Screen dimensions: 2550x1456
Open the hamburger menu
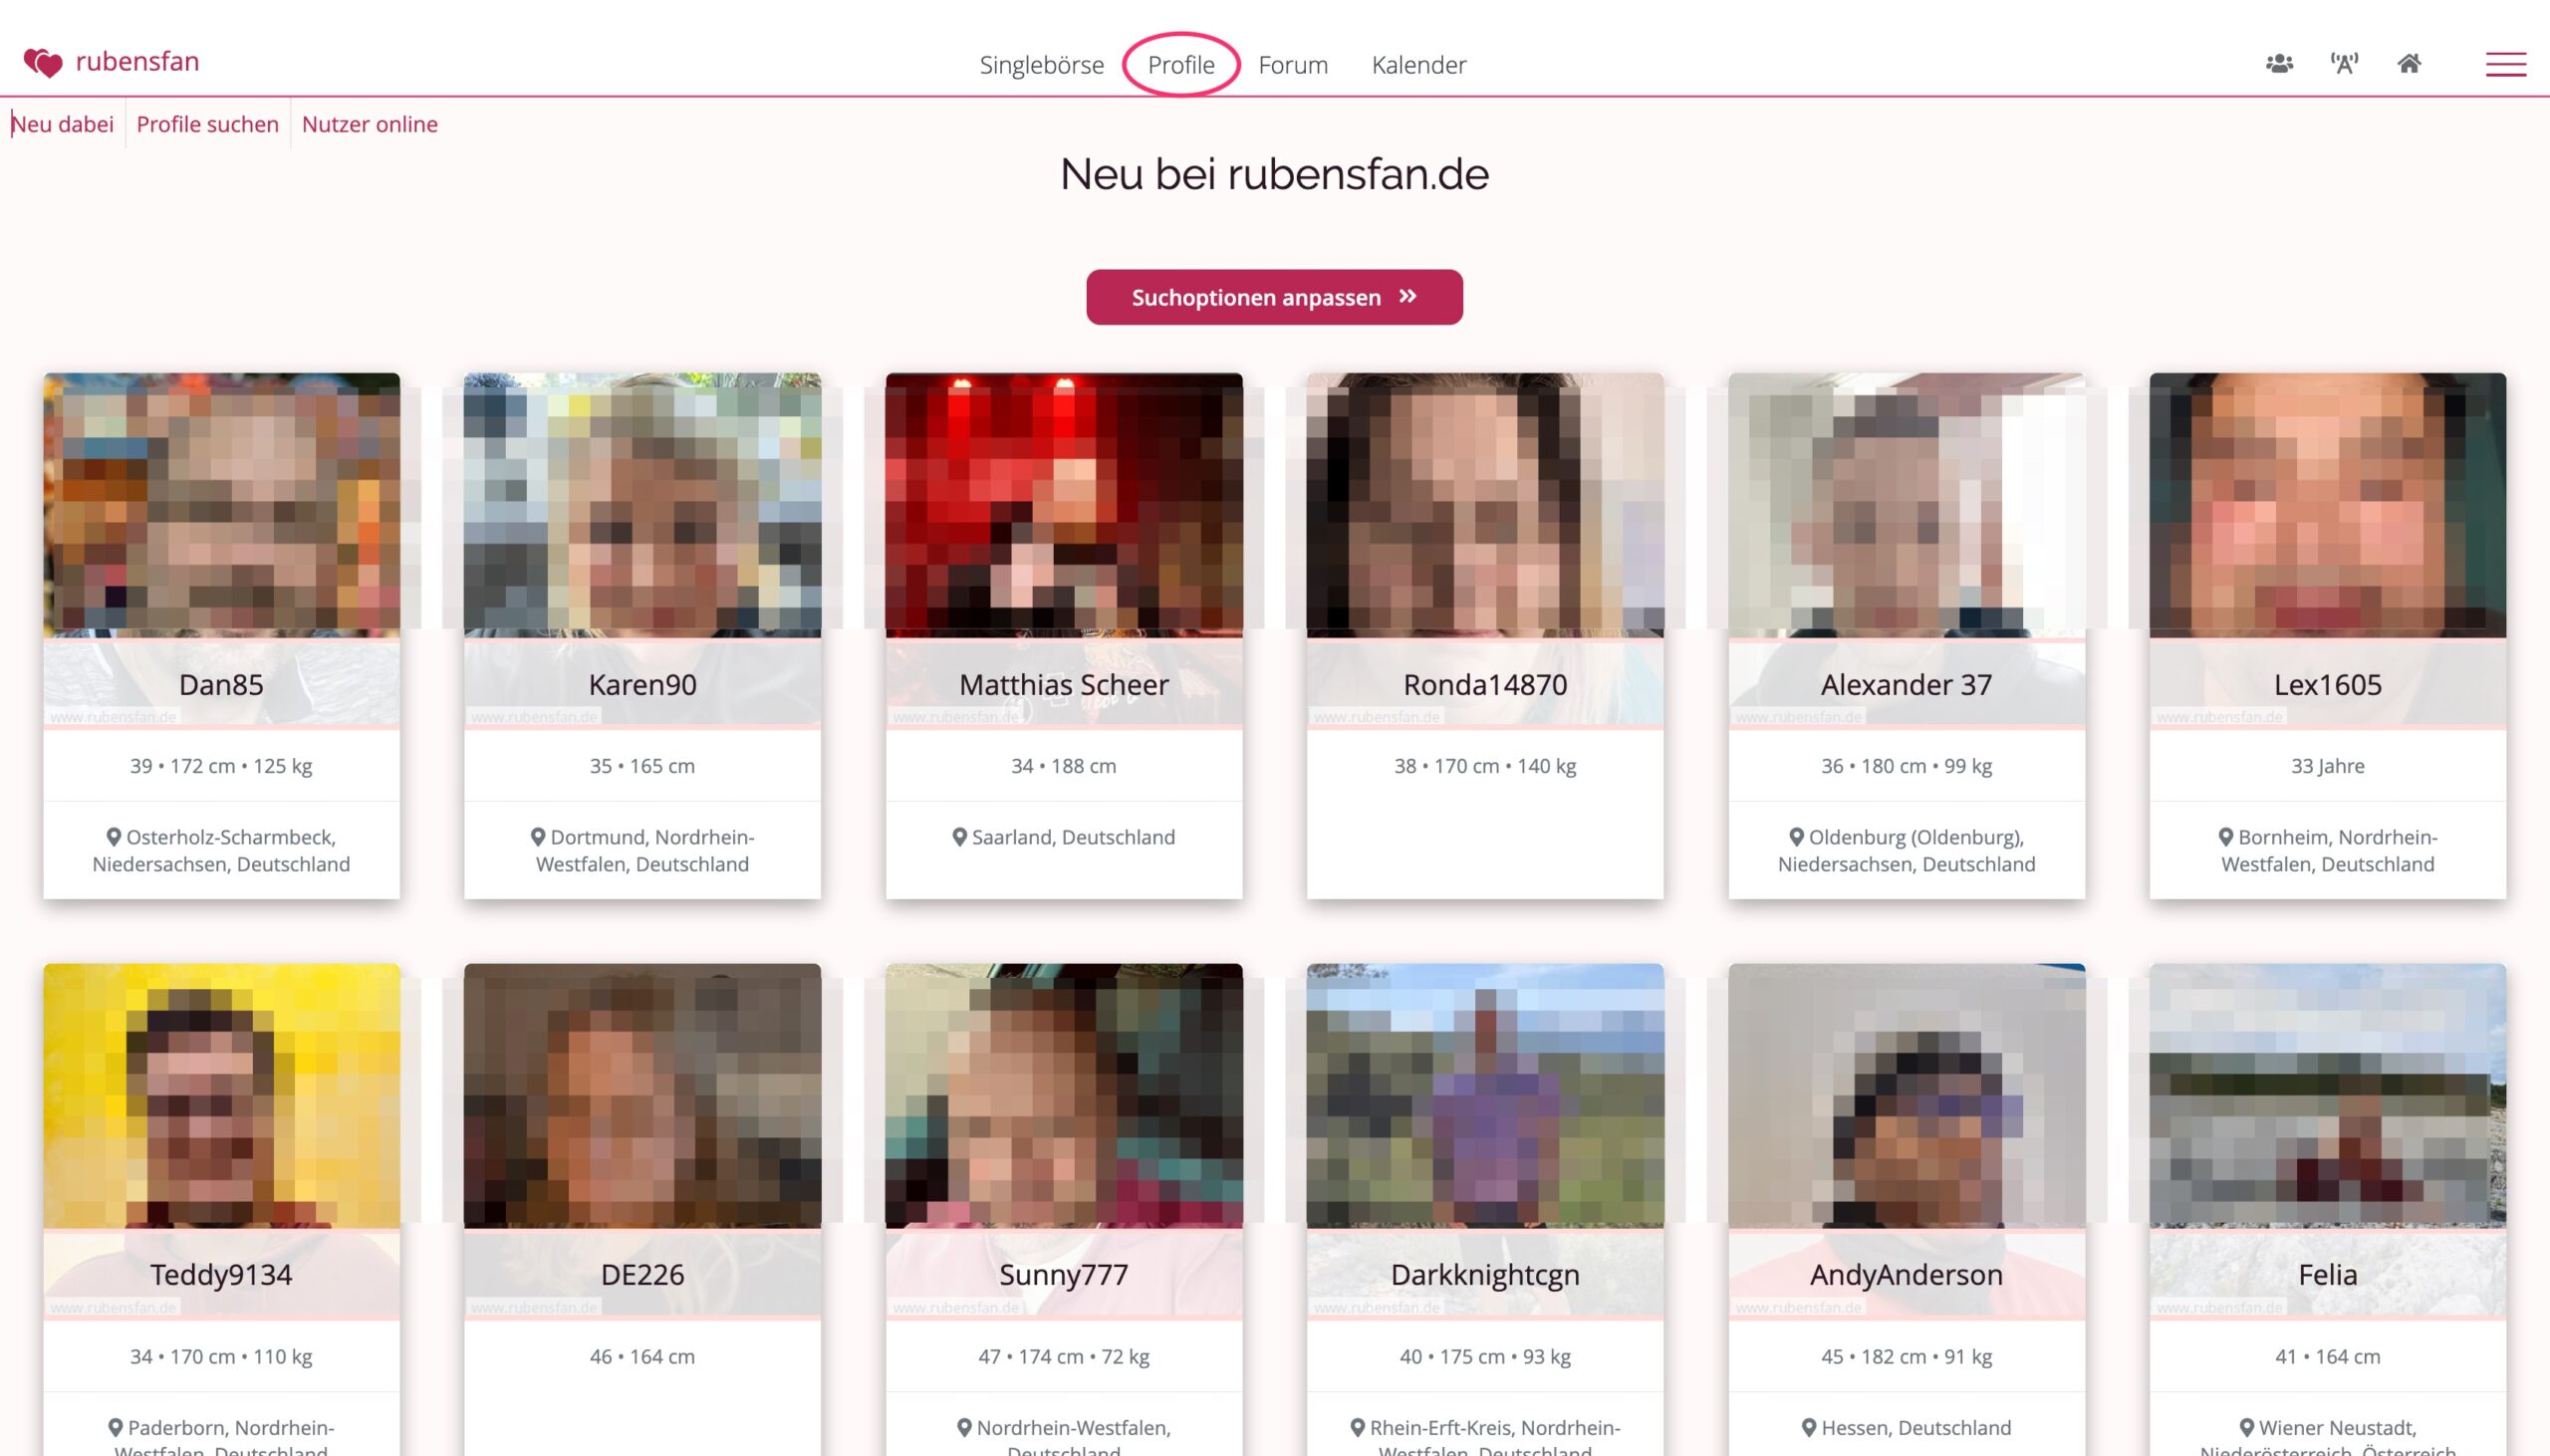pos(2506,64)
